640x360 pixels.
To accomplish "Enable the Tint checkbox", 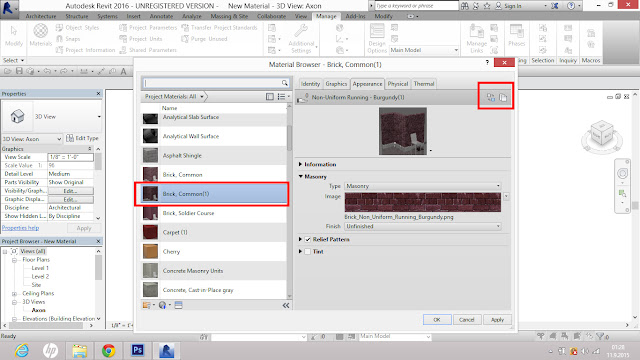I will point(308,252).
